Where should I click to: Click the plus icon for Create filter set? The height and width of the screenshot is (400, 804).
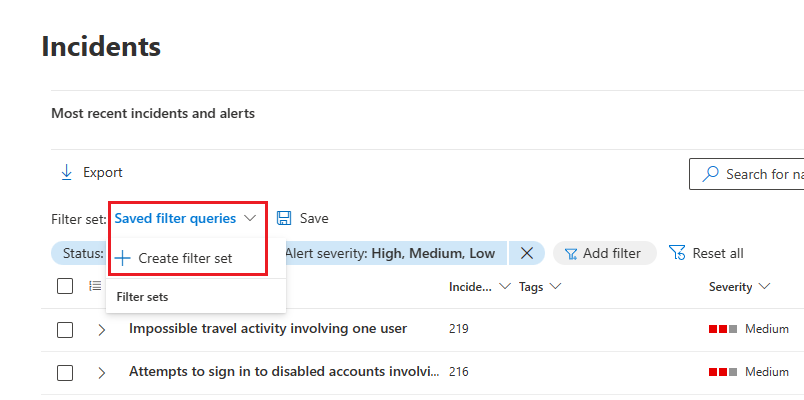coord(123,258)
